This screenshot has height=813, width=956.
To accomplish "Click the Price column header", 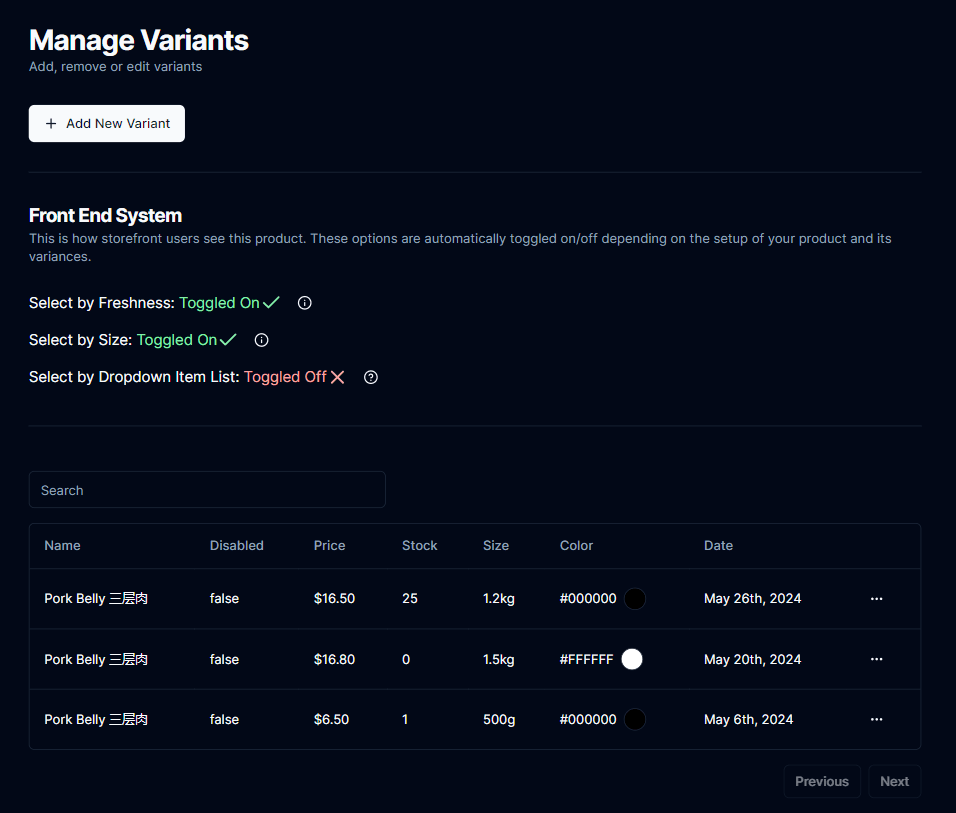I will coord(329,546).
